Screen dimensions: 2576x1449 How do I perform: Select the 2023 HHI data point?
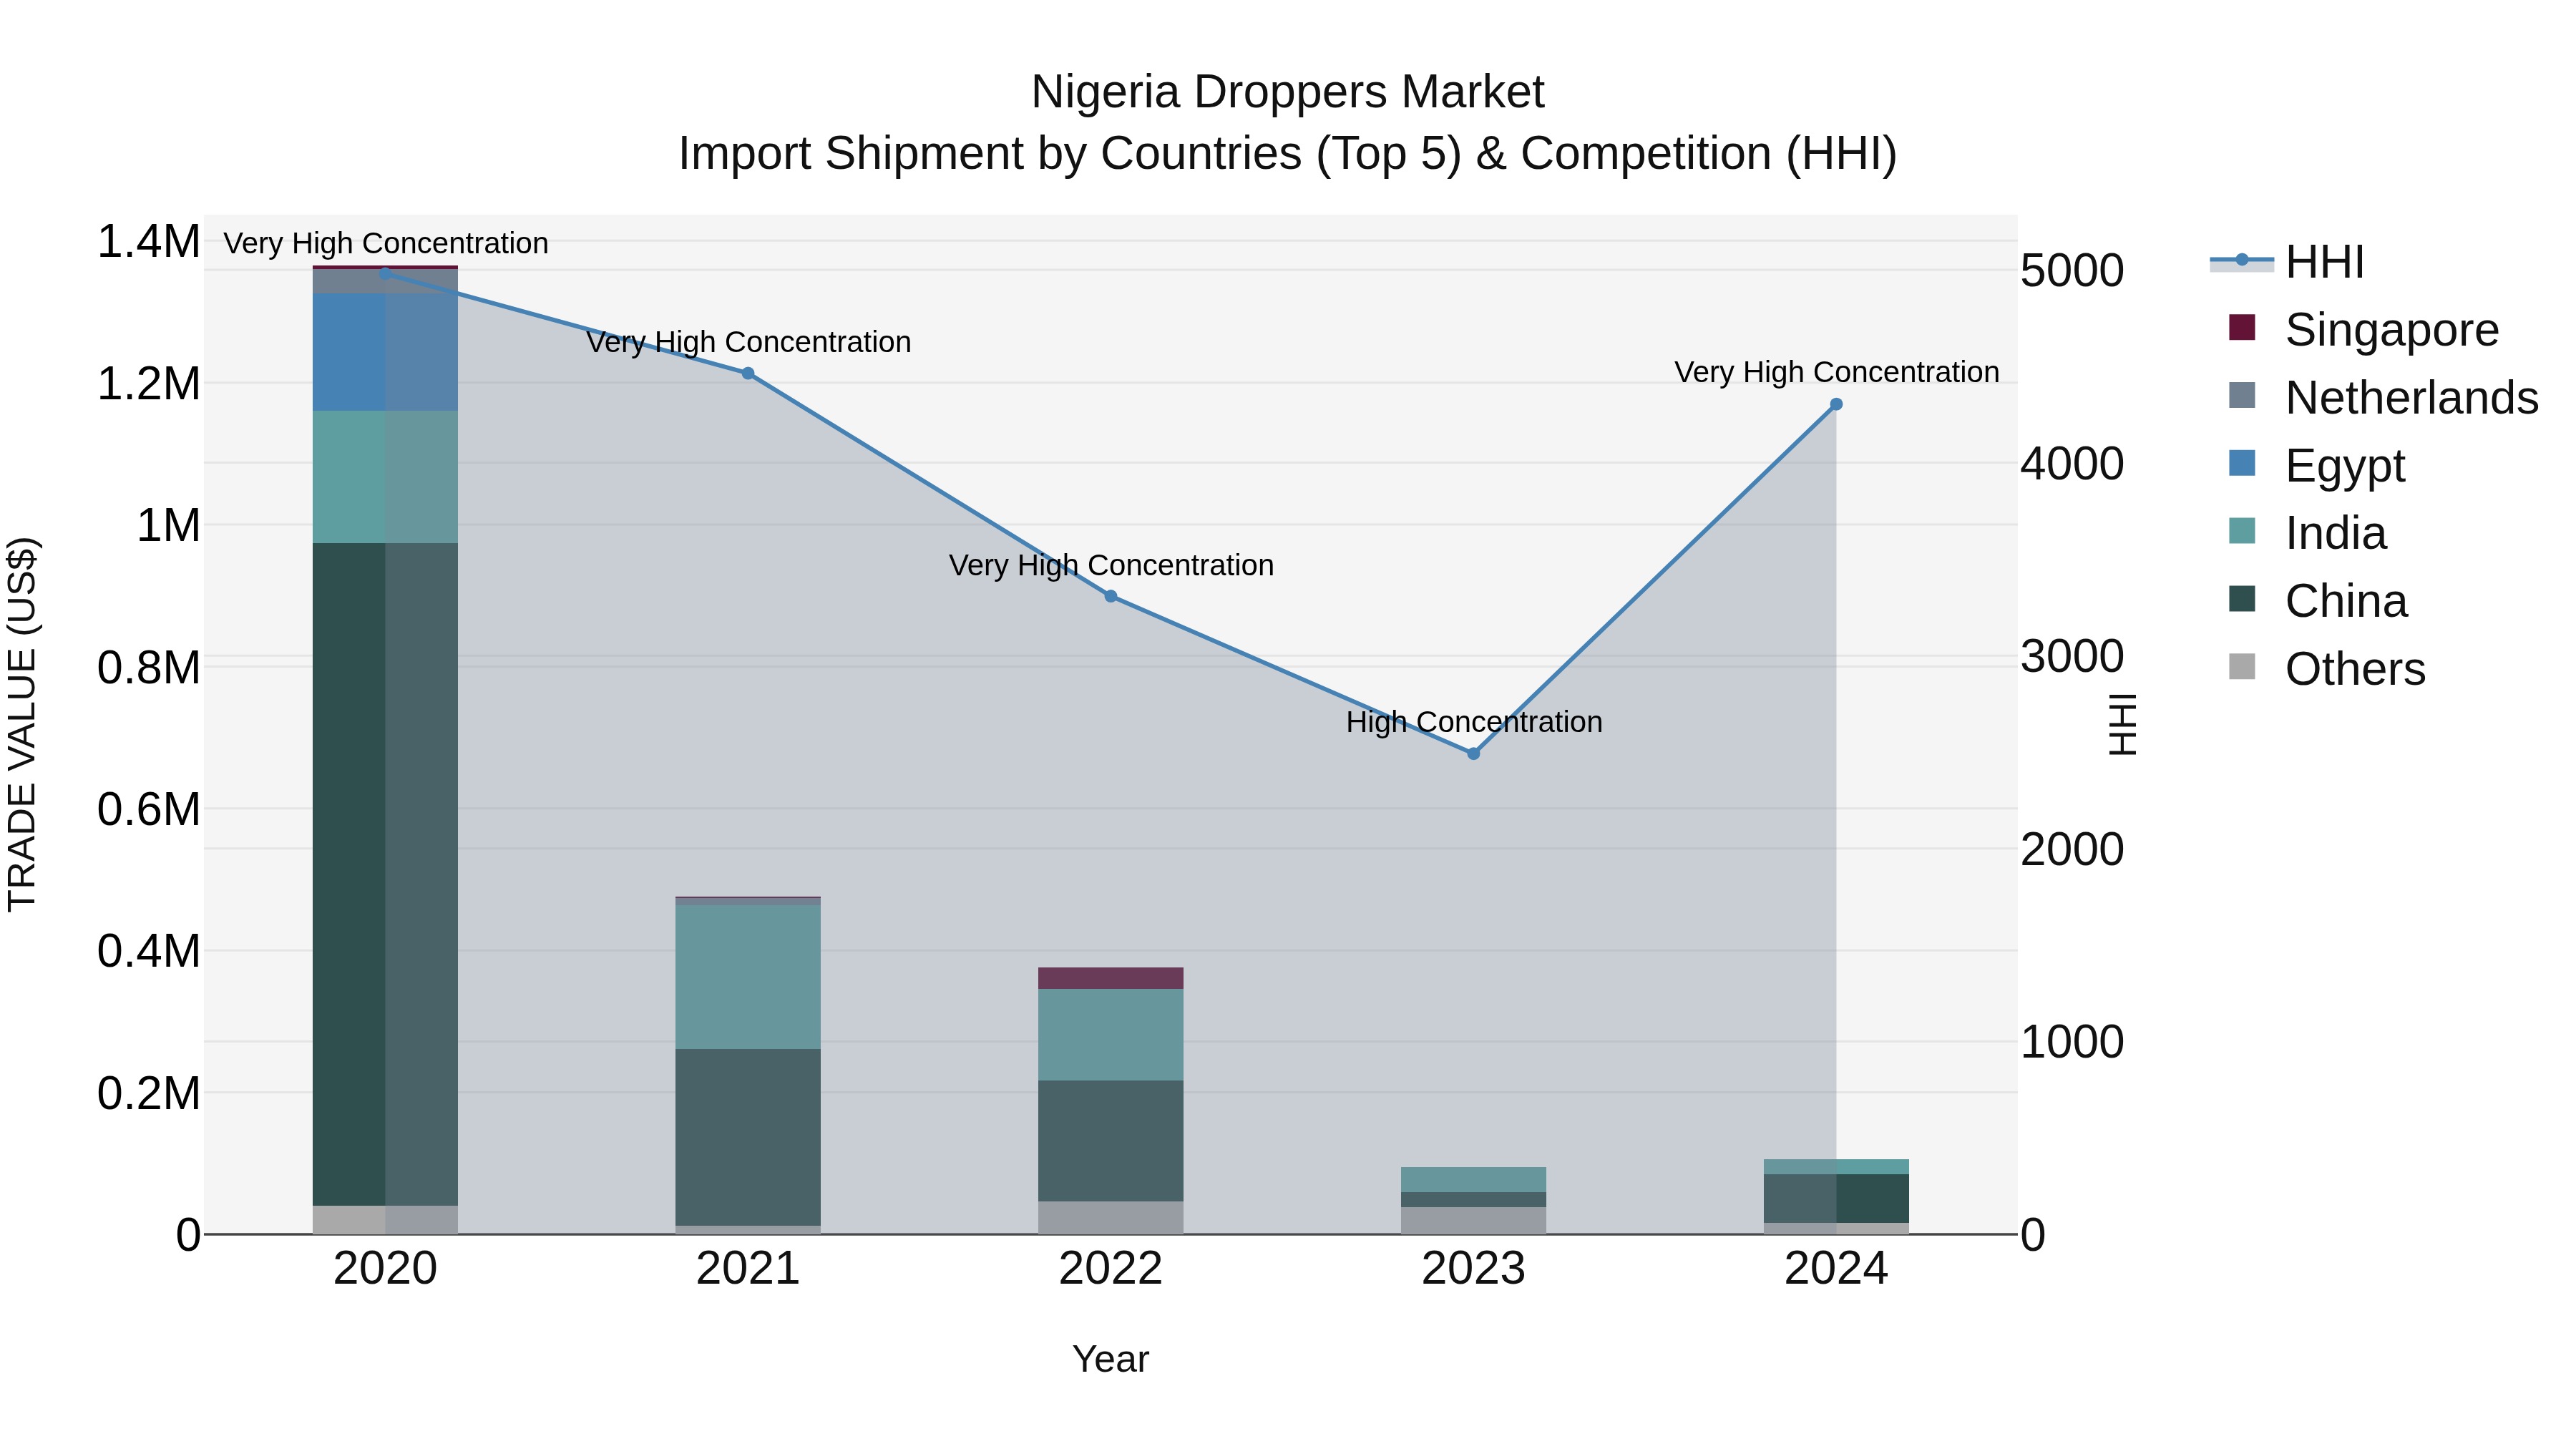(x=1473, y=753)
